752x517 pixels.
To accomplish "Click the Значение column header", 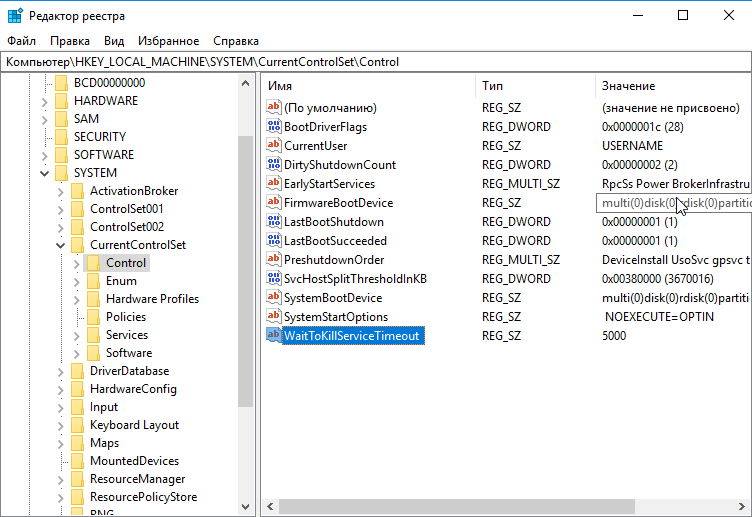I will 673,86.
